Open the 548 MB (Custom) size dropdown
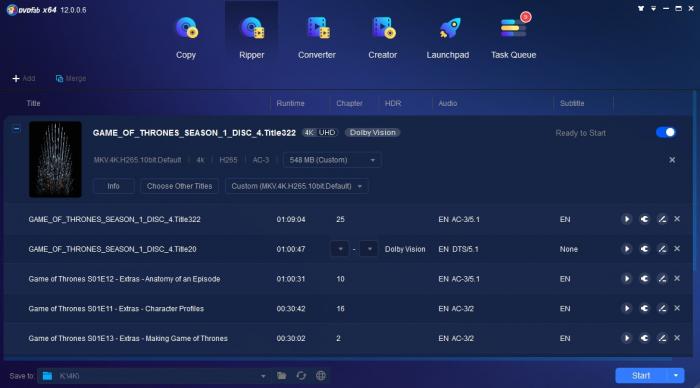The image size is (700, 388). 332,160
